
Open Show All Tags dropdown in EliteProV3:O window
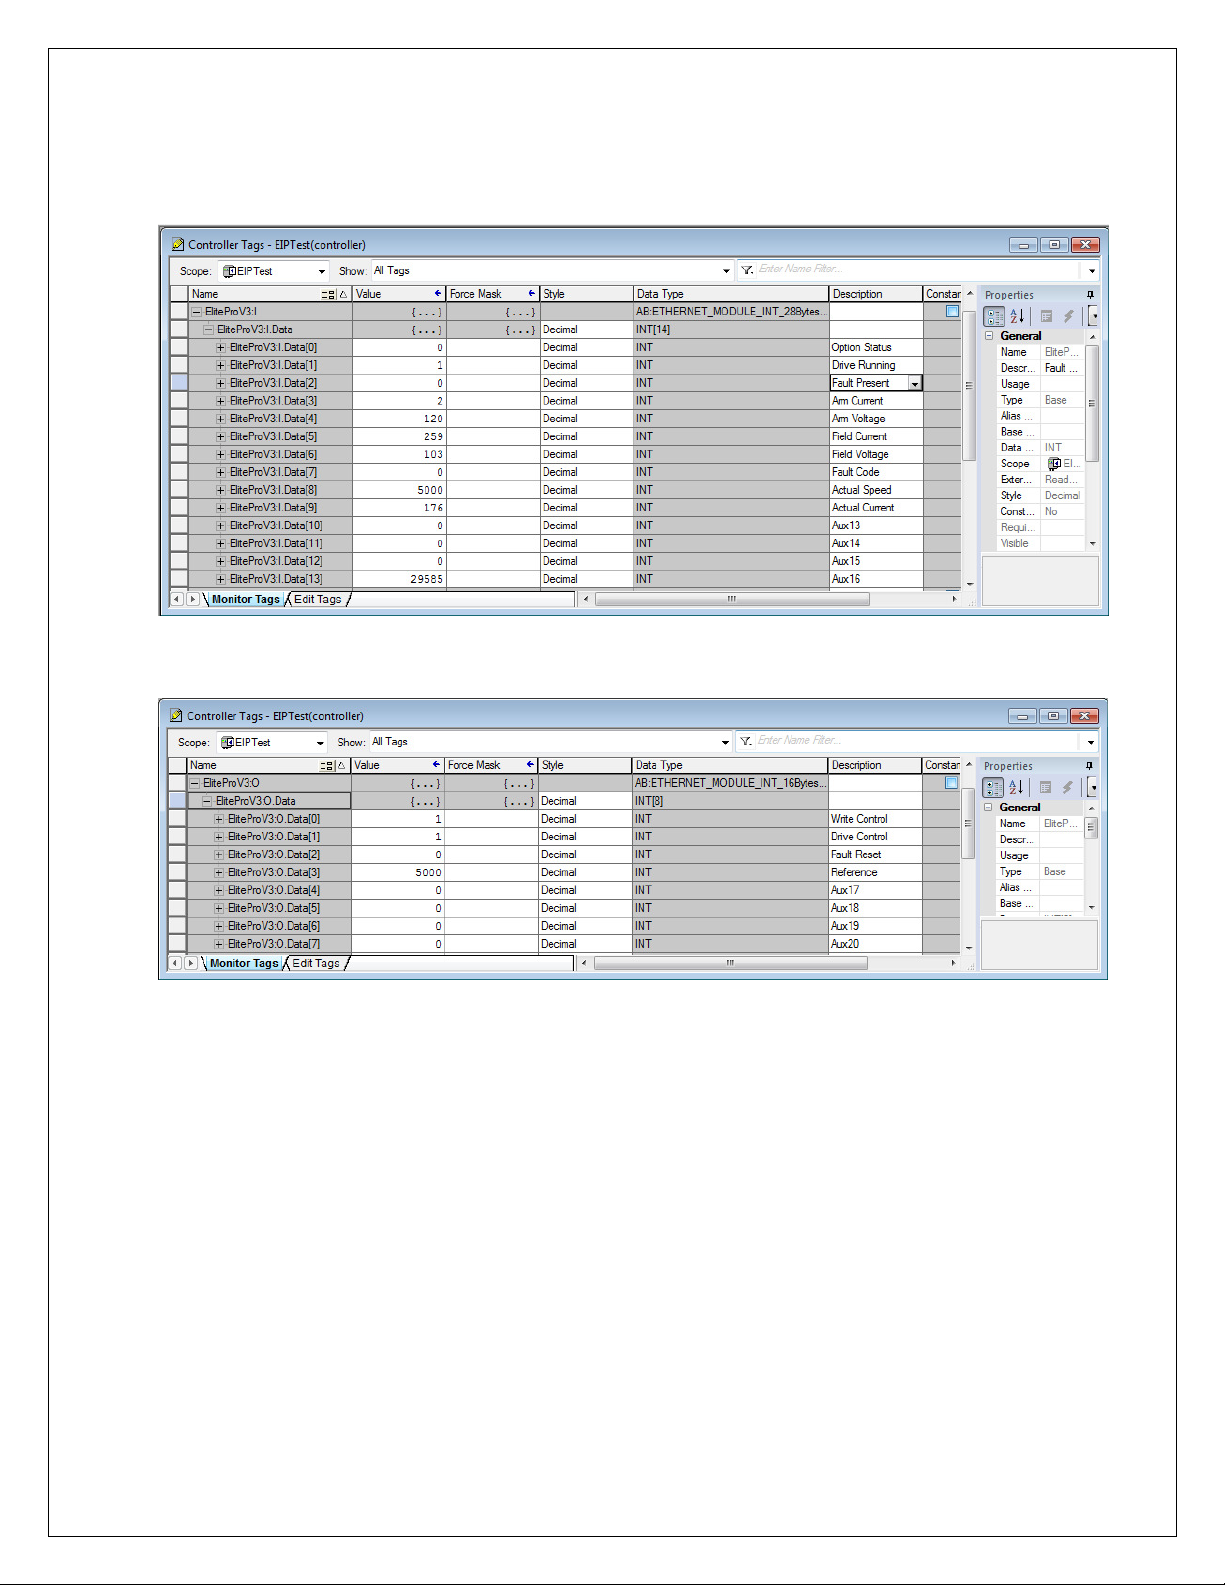725,743
